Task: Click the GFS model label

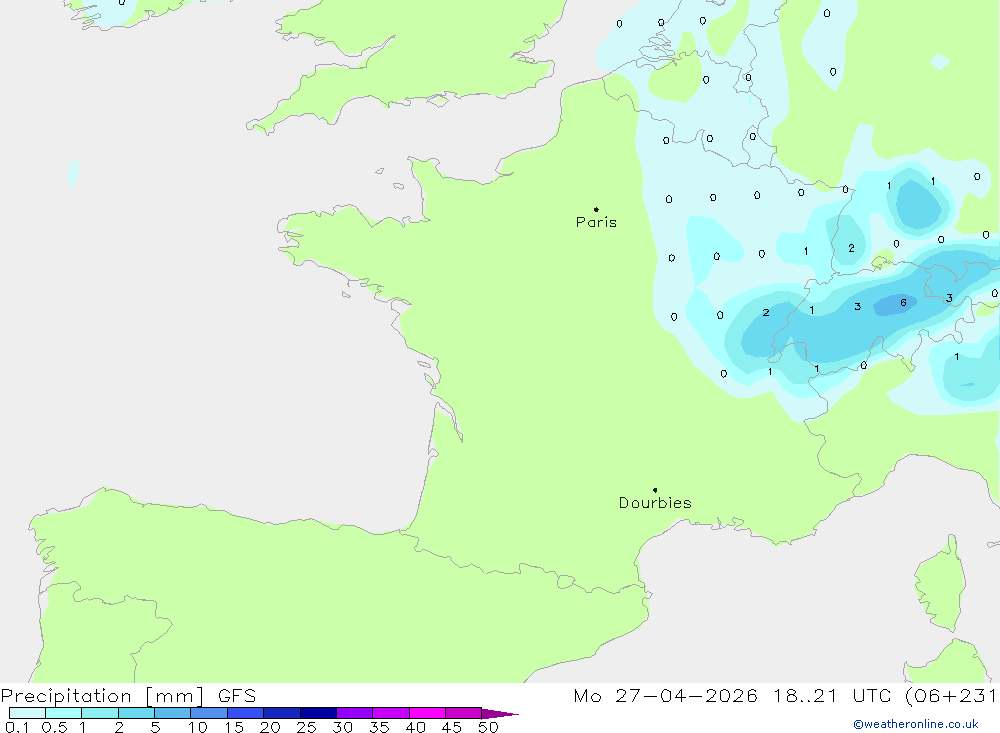Action: point(237,695)
